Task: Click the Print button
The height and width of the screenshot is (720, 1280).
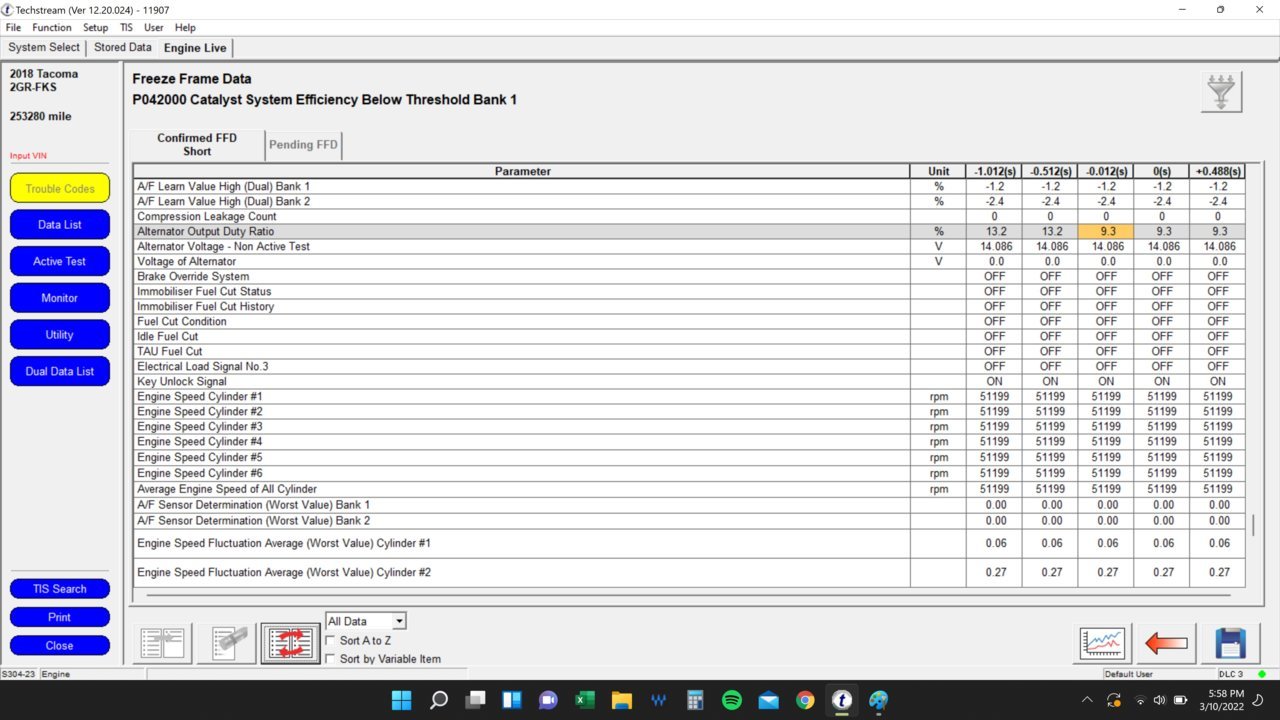Action: (60, 617)
